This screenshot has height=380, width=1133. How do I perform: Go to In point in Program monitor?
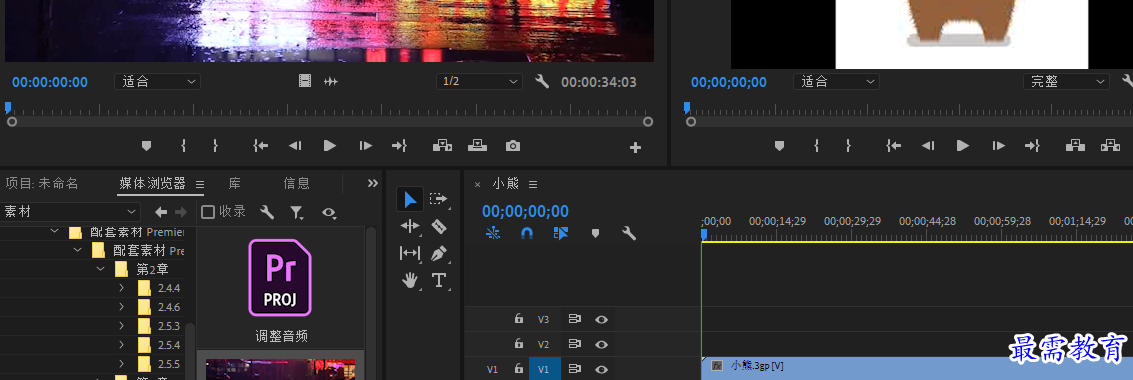tap(894, 146)
